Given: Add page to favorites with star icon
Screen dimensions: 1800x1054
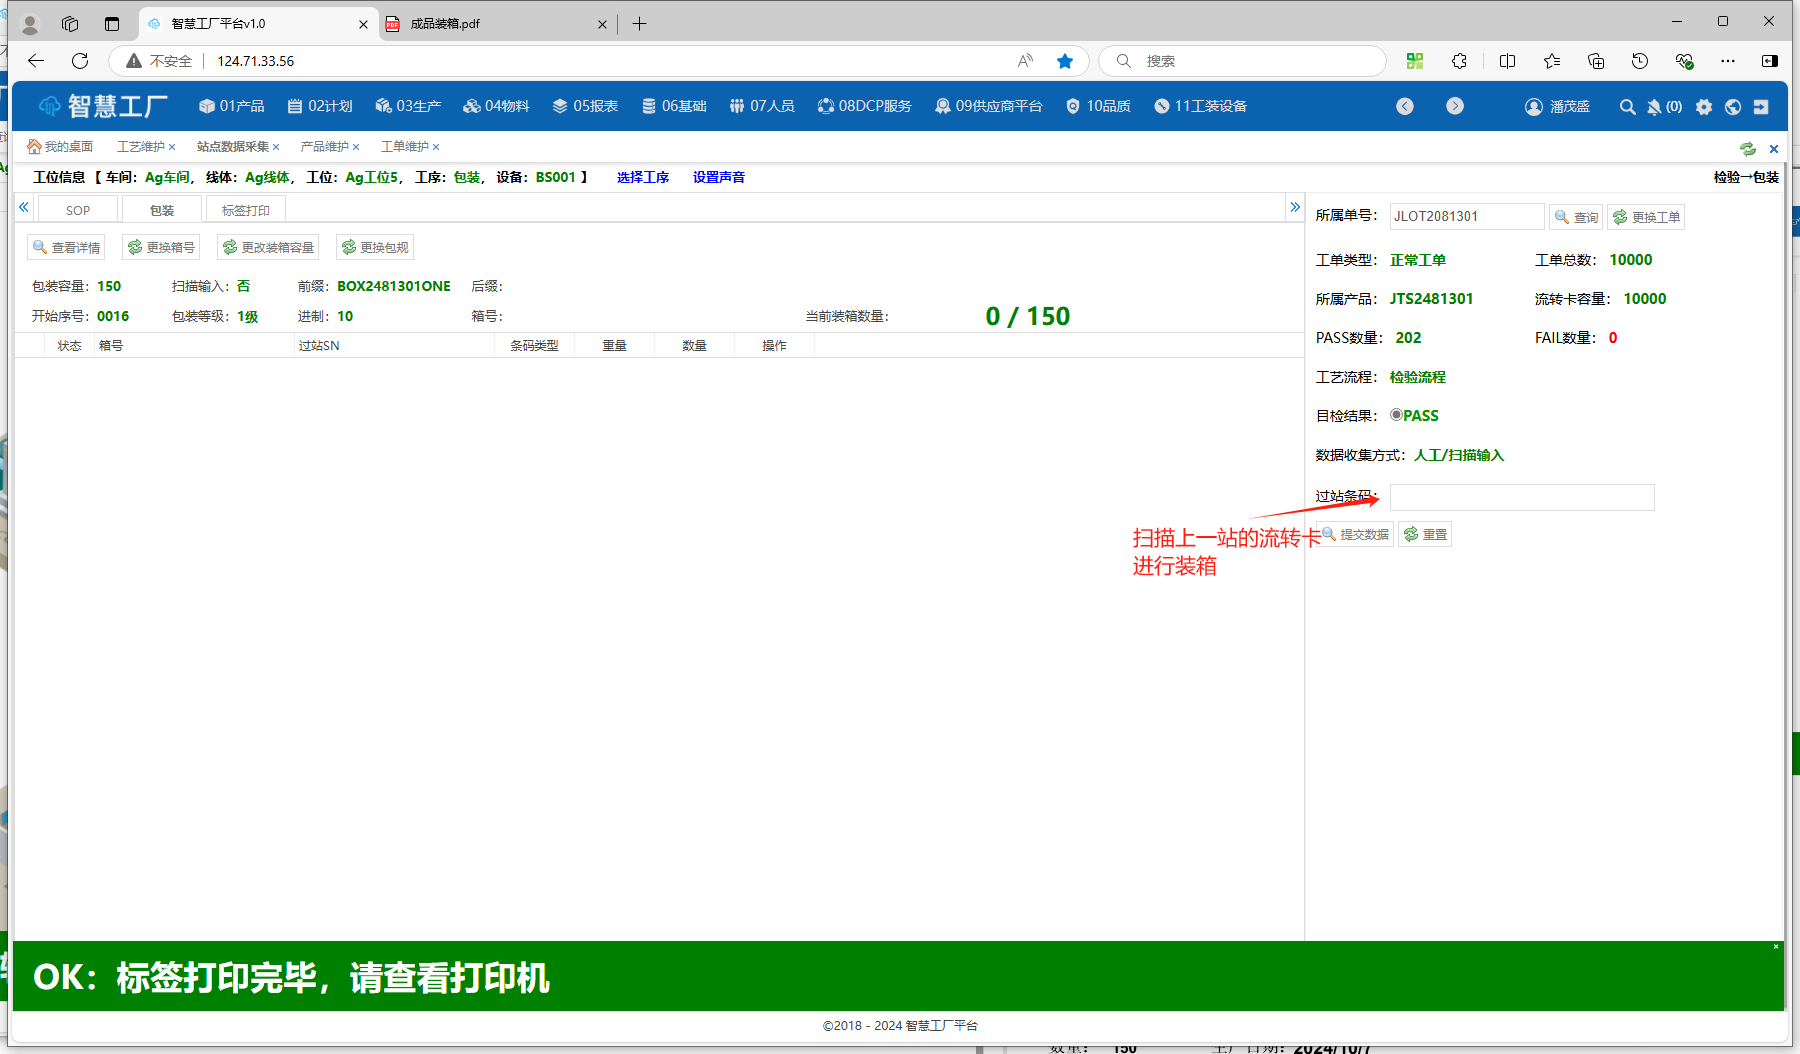Looking at the screenshot, I should [1065, 61].
